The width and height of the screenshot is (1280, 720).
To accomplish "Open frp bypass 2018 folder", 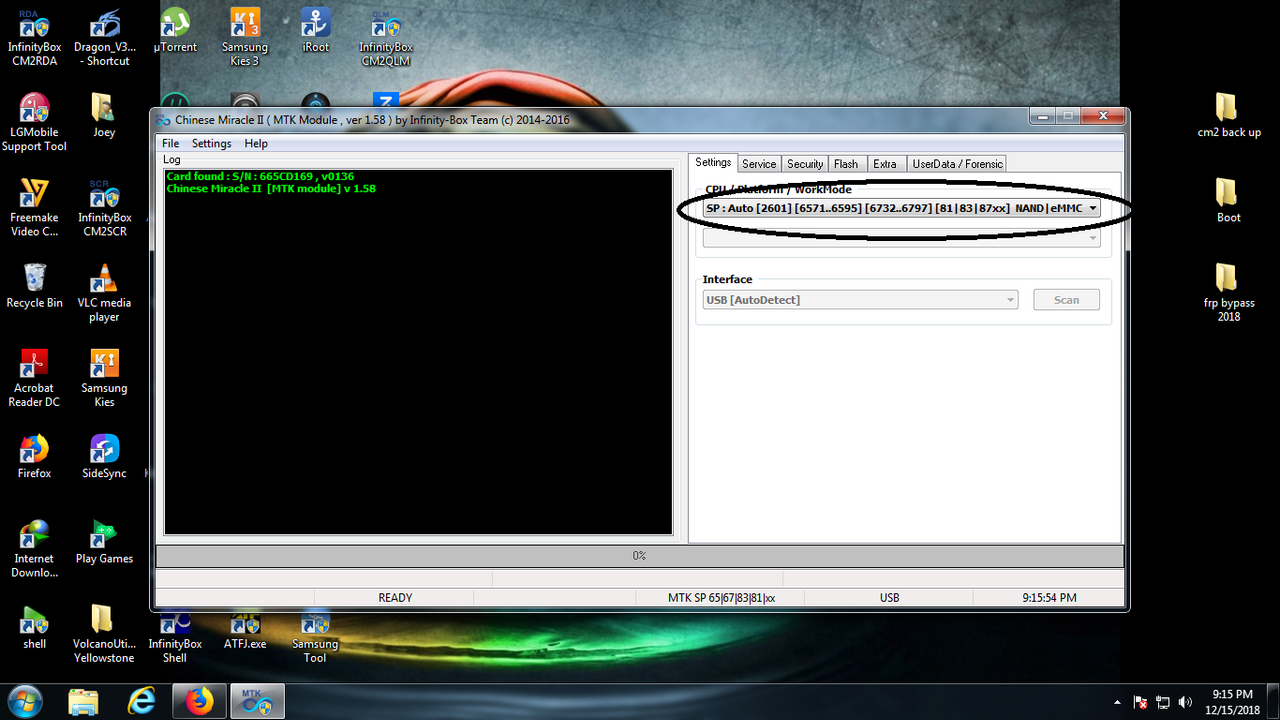I will [1229, 293].
